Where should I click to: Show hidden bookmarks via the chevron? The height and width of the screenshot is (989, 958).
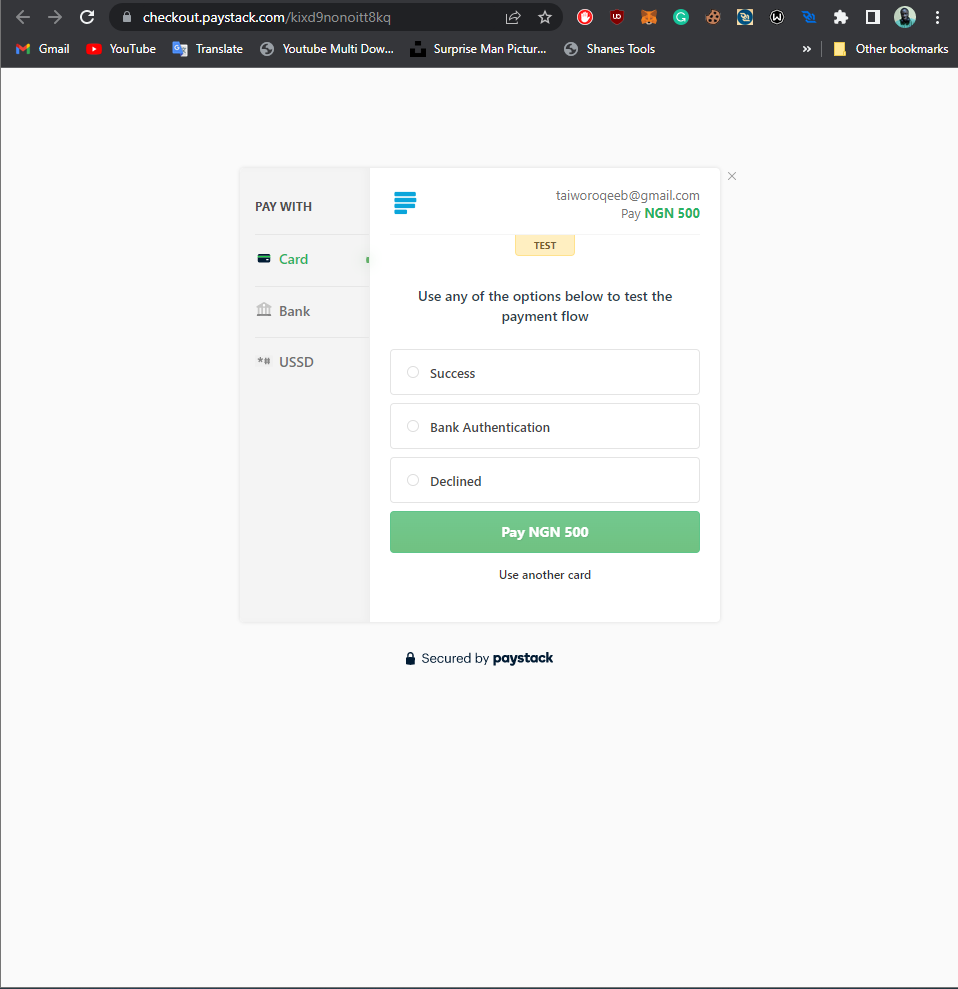point(807,48)
